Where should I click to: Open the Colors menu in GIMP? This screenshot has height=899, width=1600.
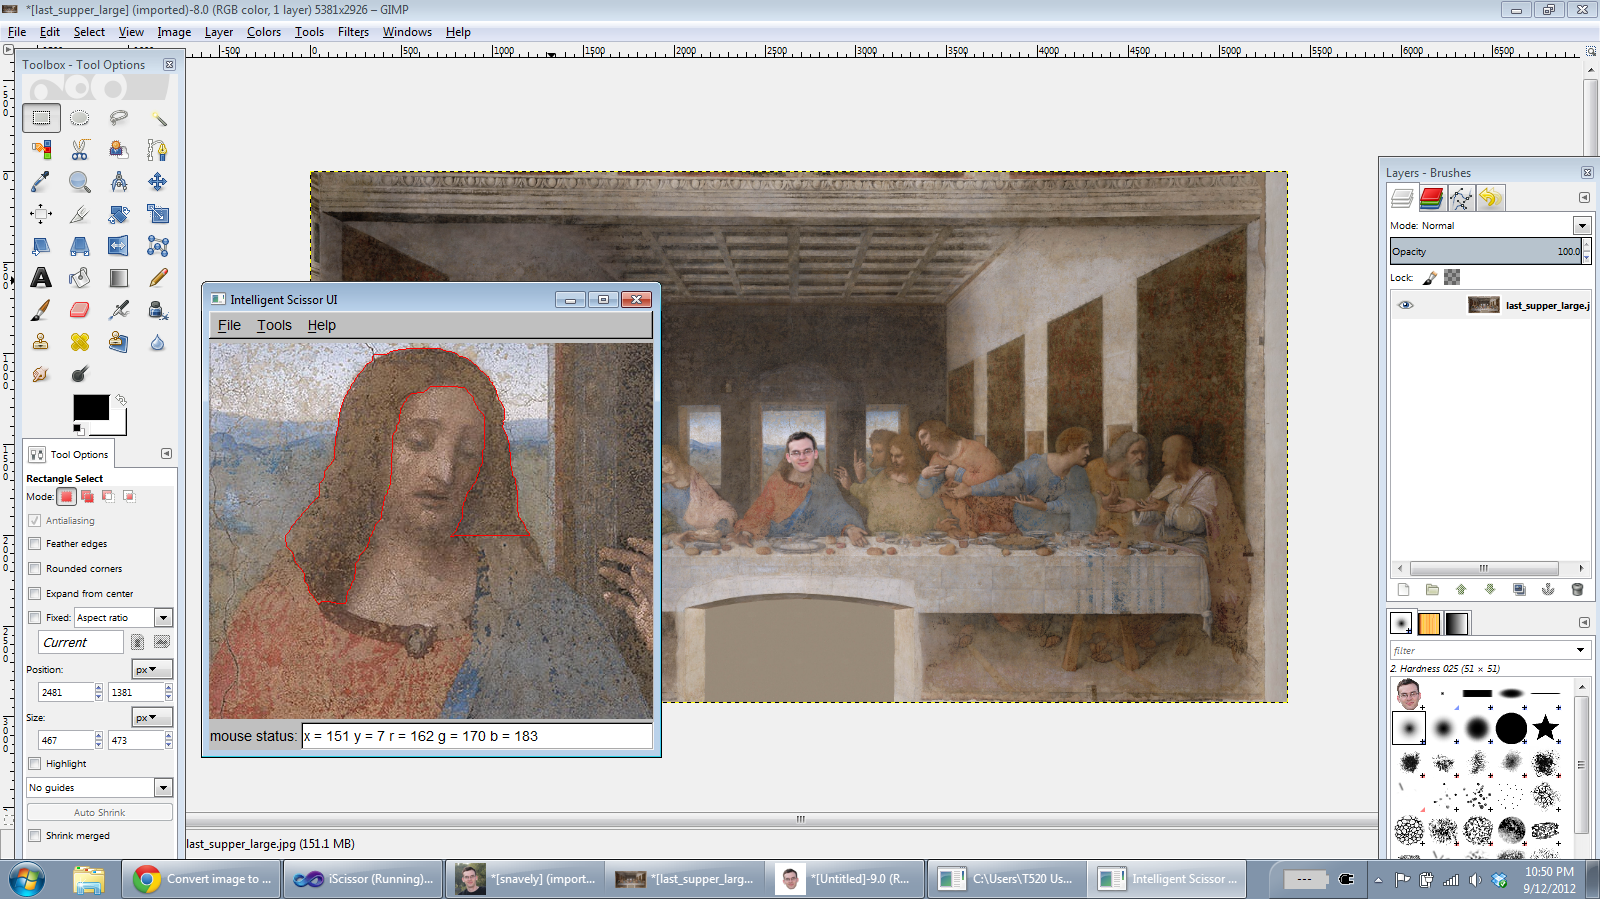(264, 32)
